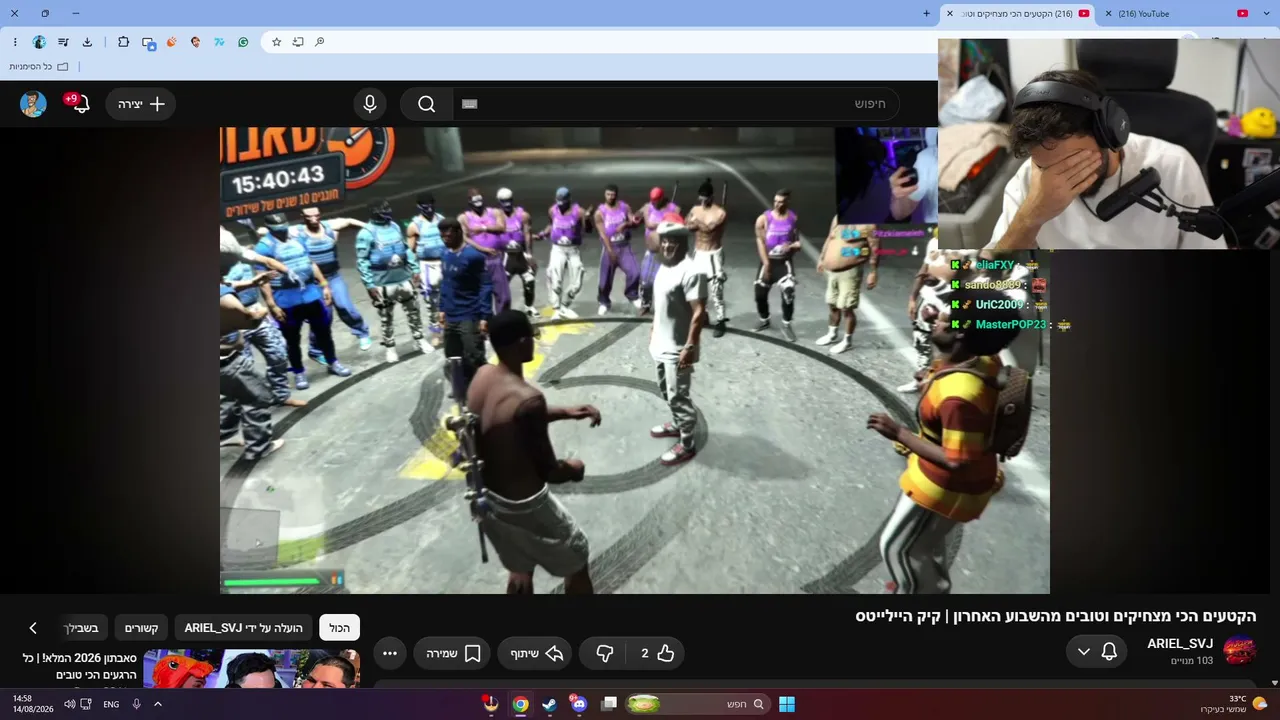Click the video player to pause
This screenshot has height=720, width=1280.
(635, 360)
